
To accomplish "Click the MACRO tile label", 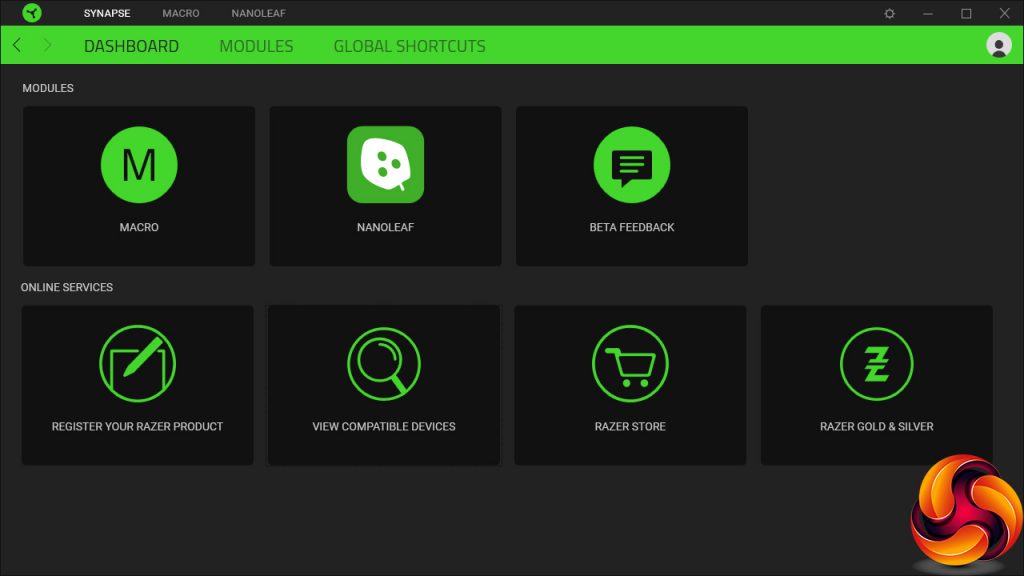I will [139, 227].
